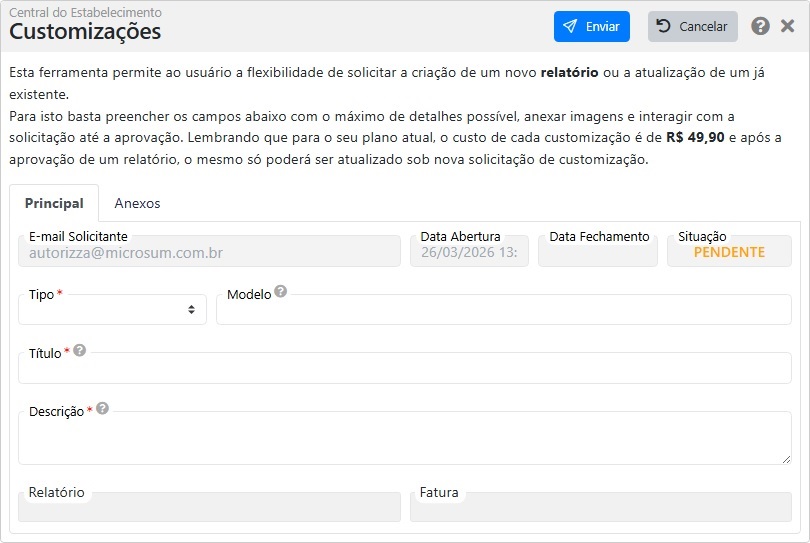The image size is (810, 543).
Task: Switch to the Principal tab
Action: (54, 203)
